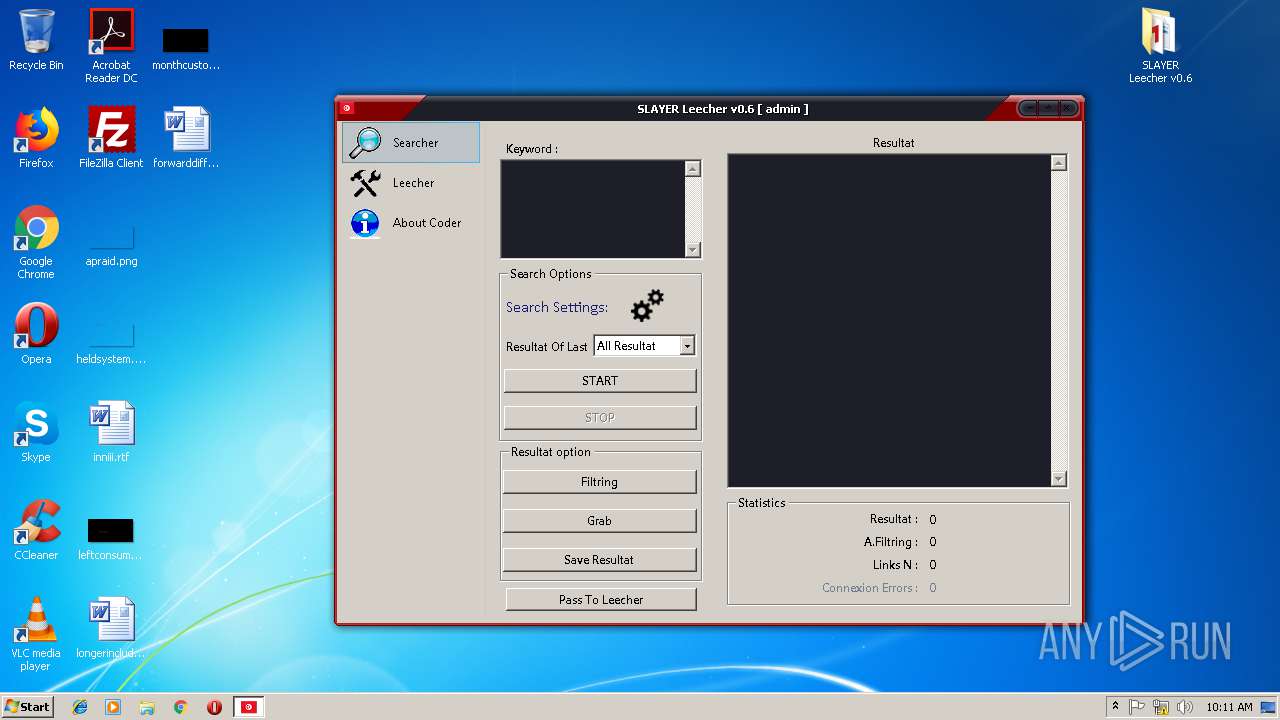Close the SLAYER Leecher window
This screenshot has height=720, width=1280.
(x=1067, y=108)
